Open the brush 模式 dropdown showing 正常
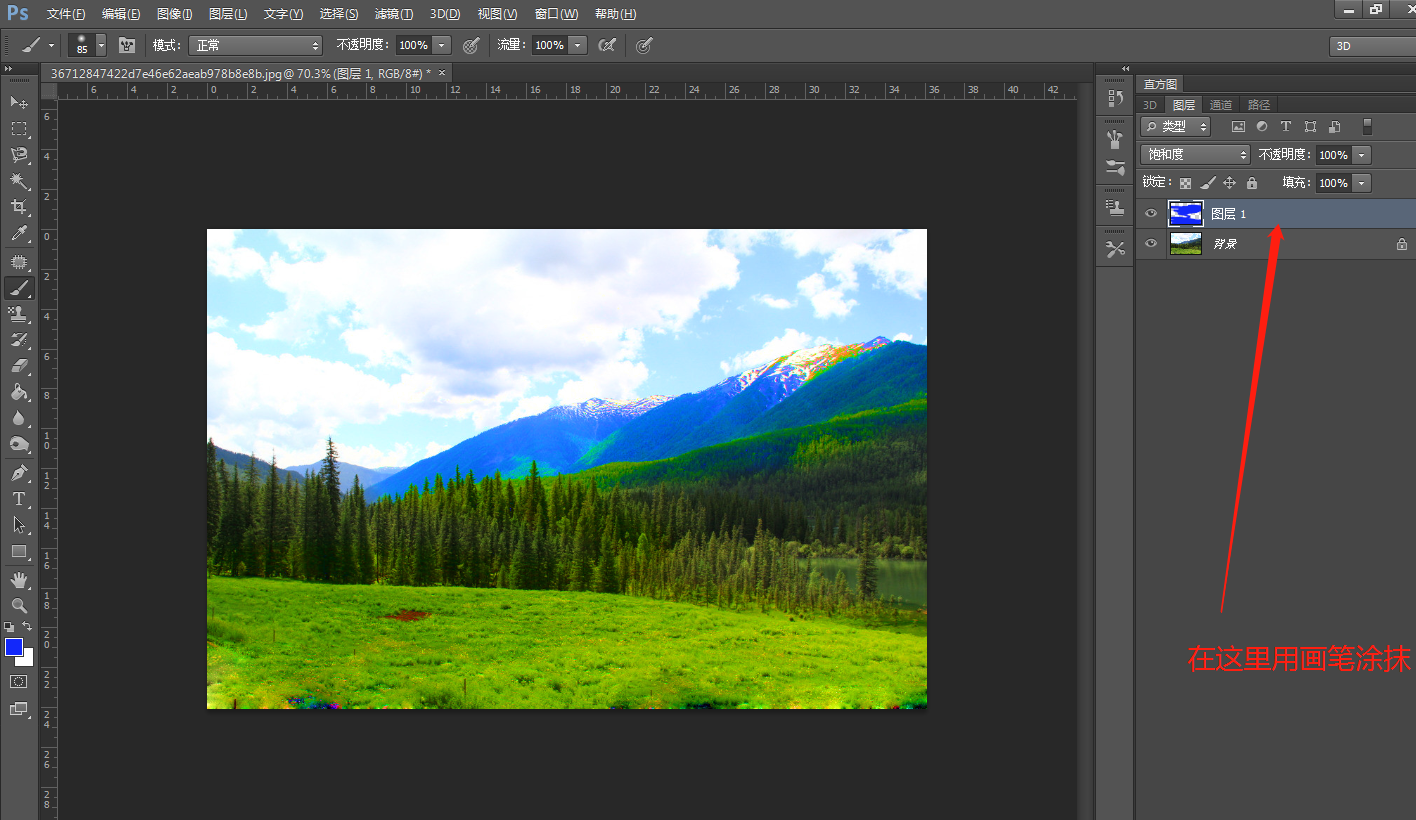This screenshot has height=820, width=1416. (256, 45)
